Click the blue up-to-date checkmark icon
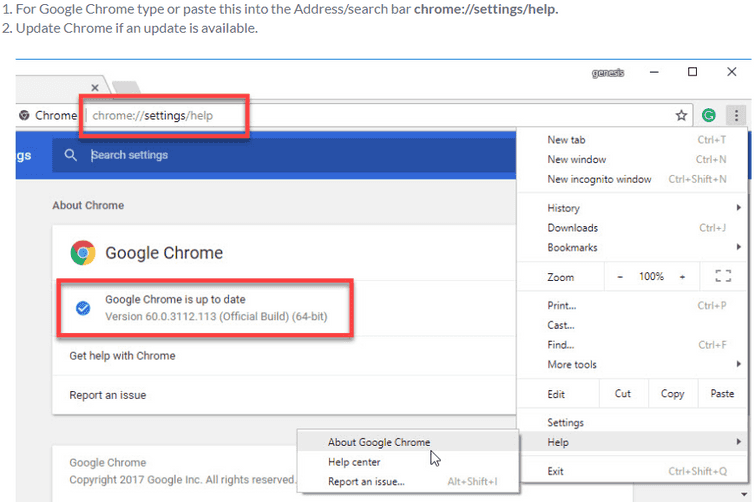The width and height of the screenshot is (755, 502). (x=84, y=308)
